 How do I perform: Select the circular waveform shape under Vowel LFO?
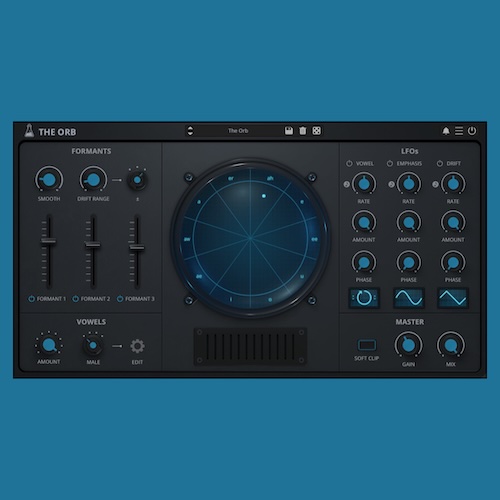click(364, 298)
